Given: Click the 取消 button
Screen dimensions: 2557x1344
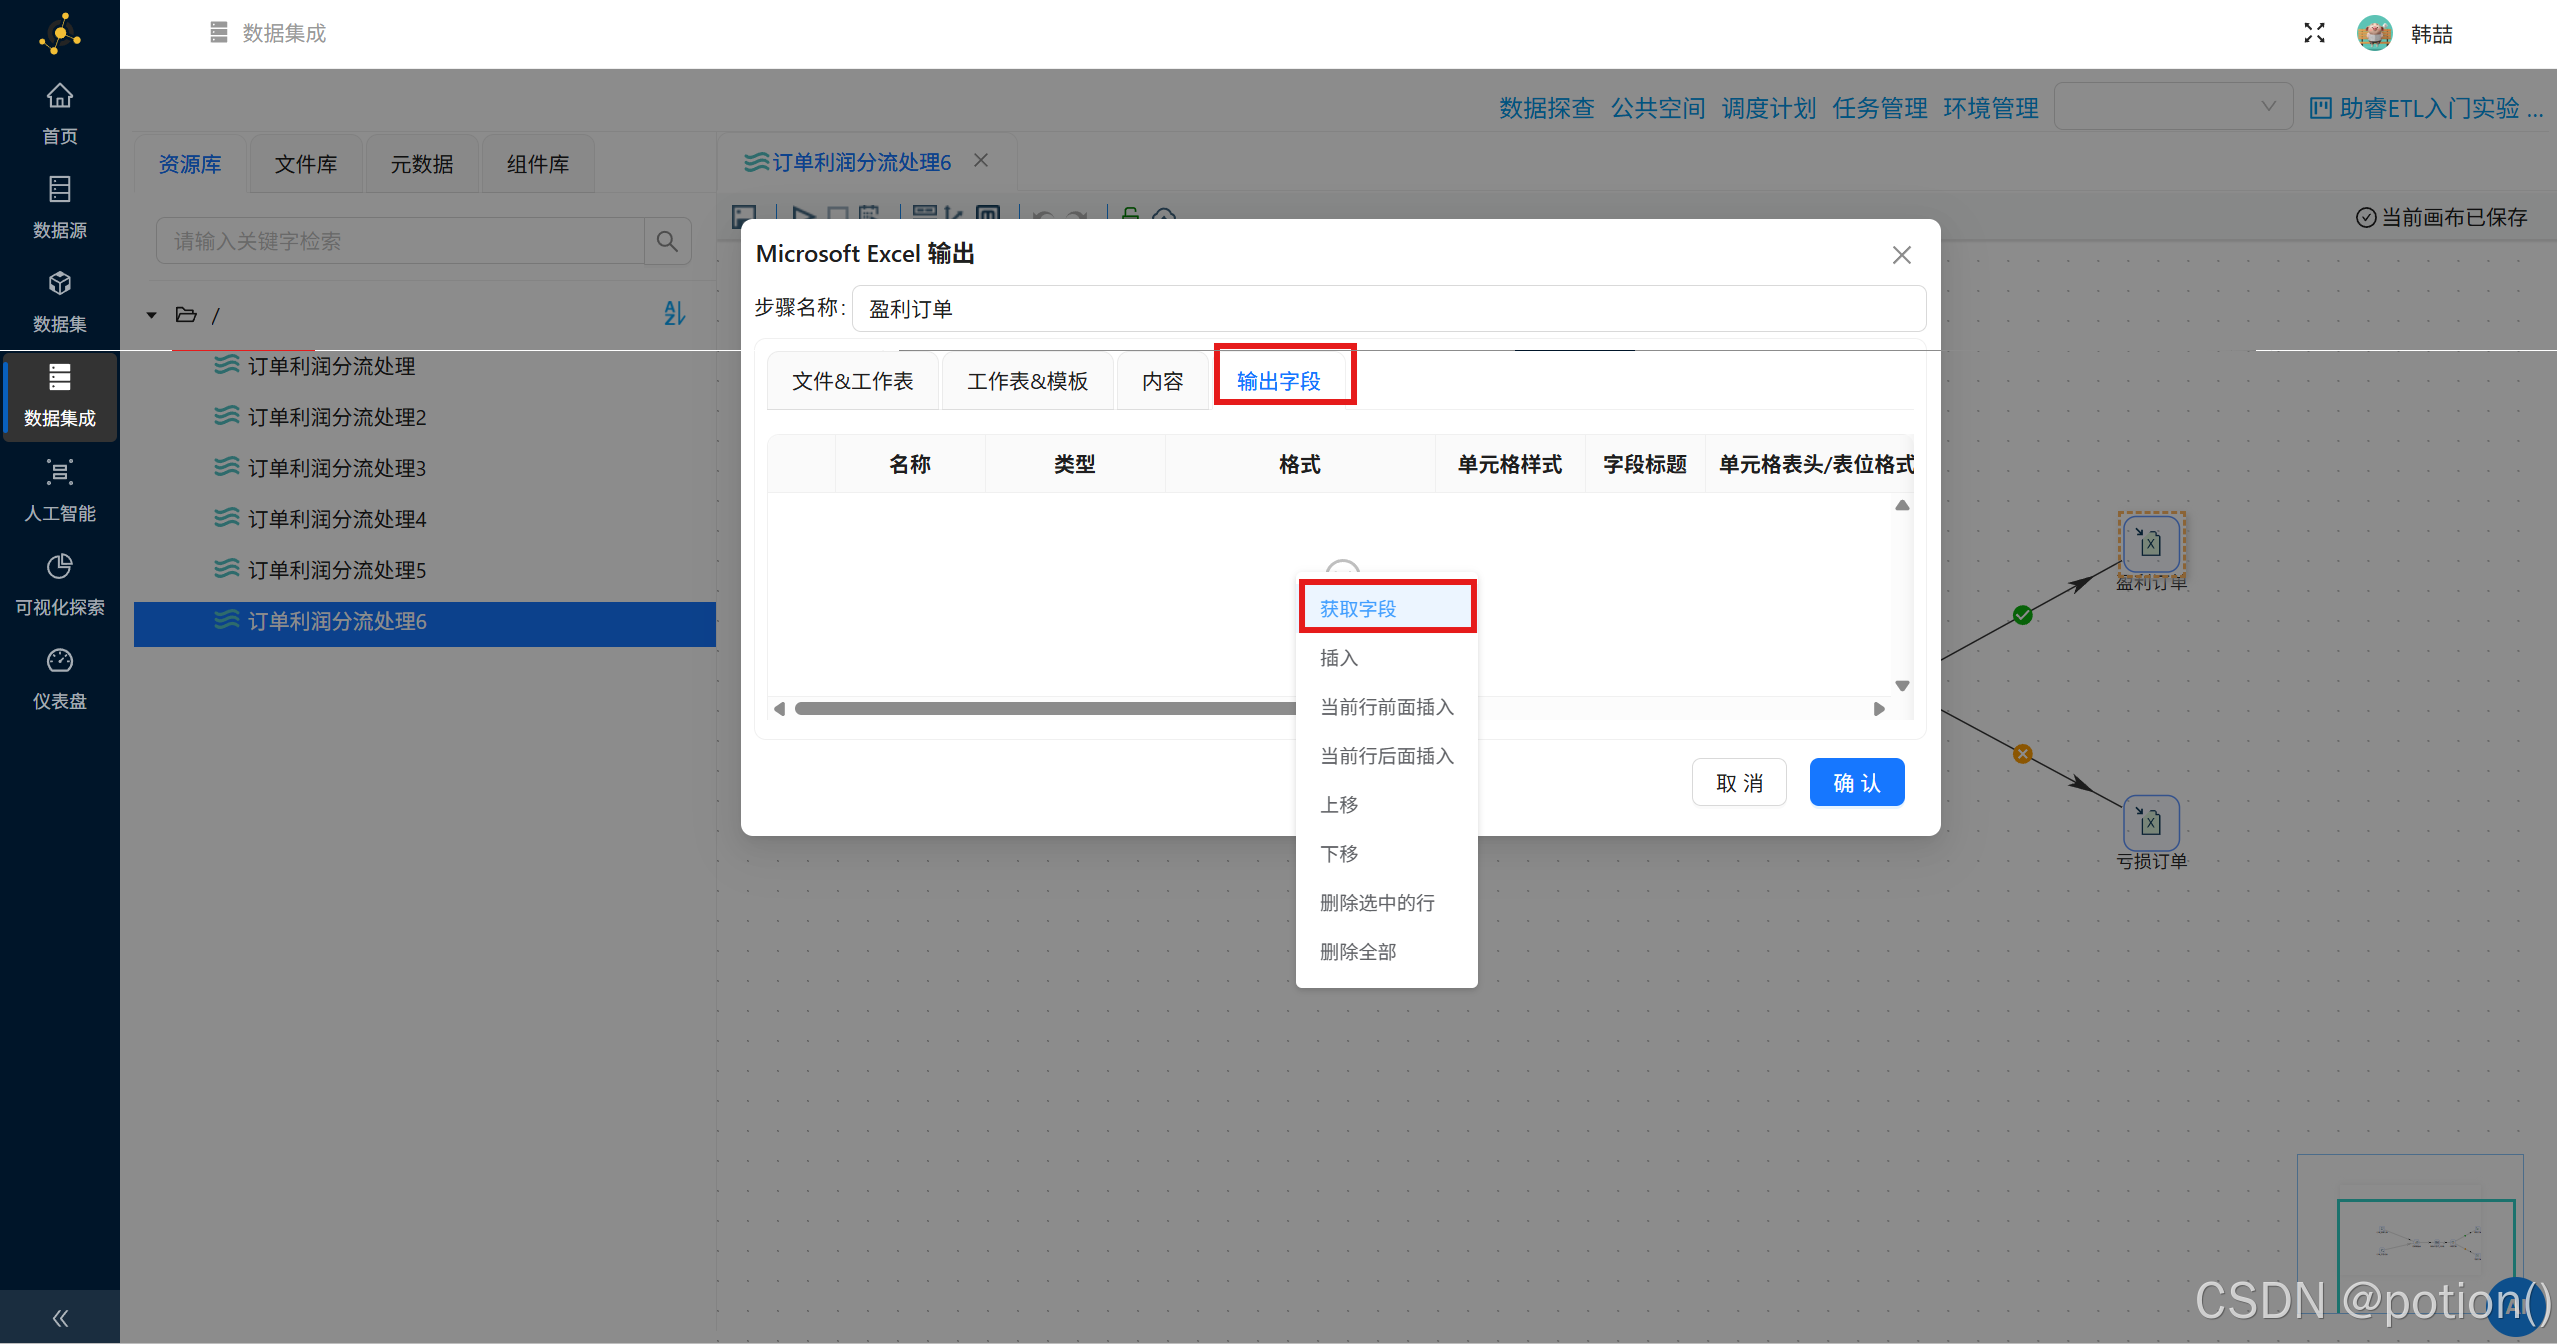Looking at the screenshot, I should coord(1738,783).
